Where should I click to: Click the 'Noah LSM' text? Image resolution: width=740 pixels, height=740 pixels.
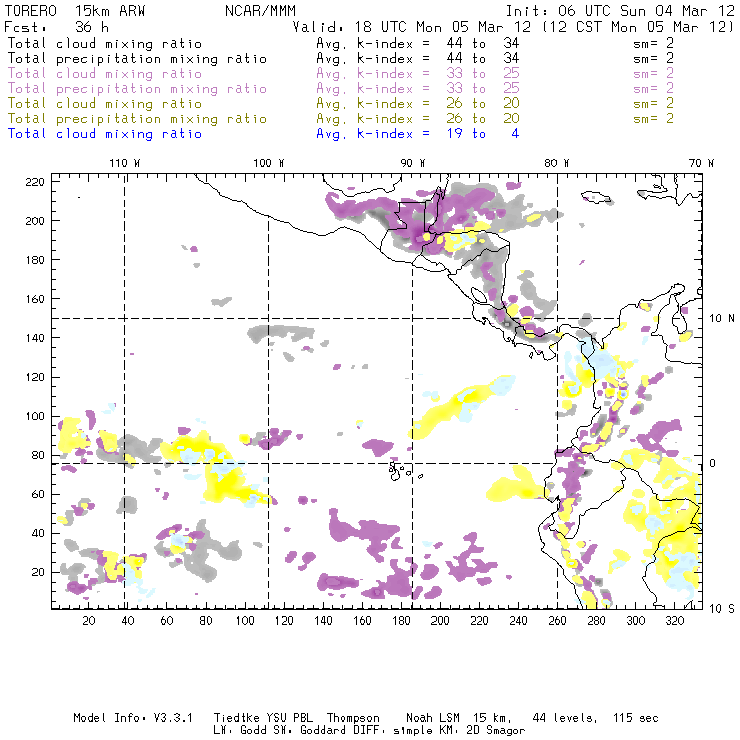[433, 718]
